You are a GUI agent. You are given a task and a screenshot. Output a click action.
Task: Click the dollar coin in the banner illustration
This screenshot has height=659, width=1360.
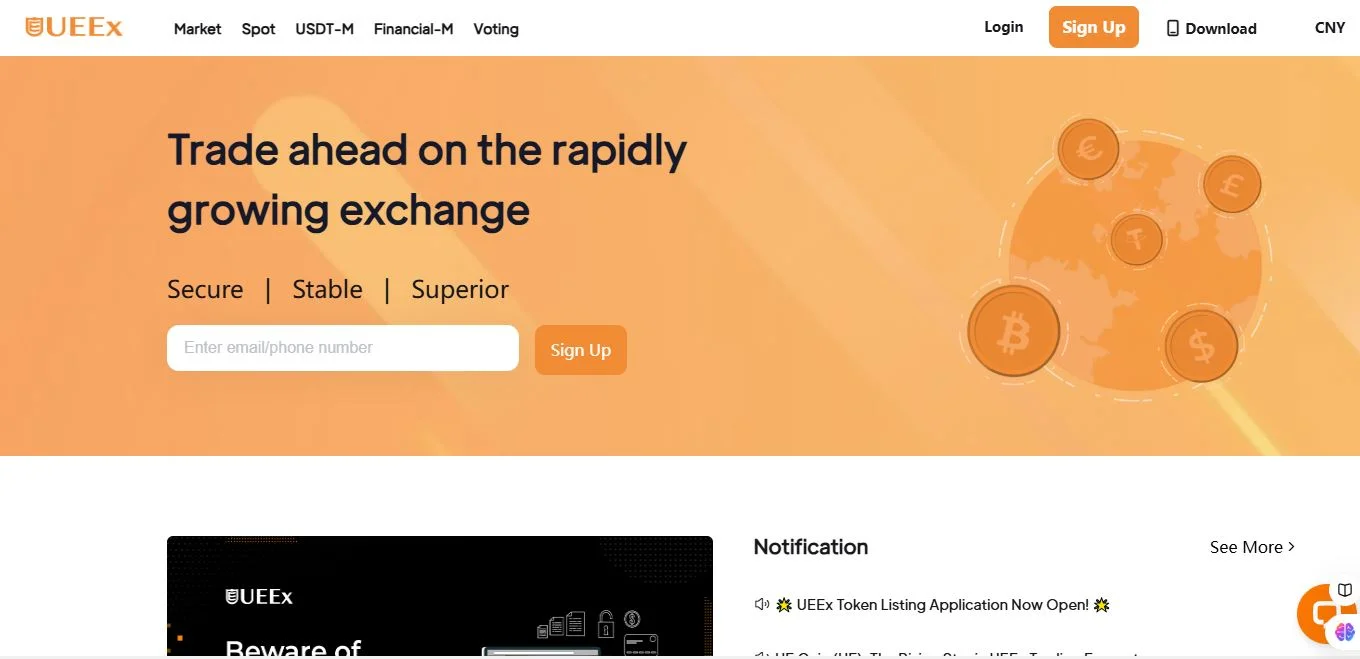(x=1201, y=344)
